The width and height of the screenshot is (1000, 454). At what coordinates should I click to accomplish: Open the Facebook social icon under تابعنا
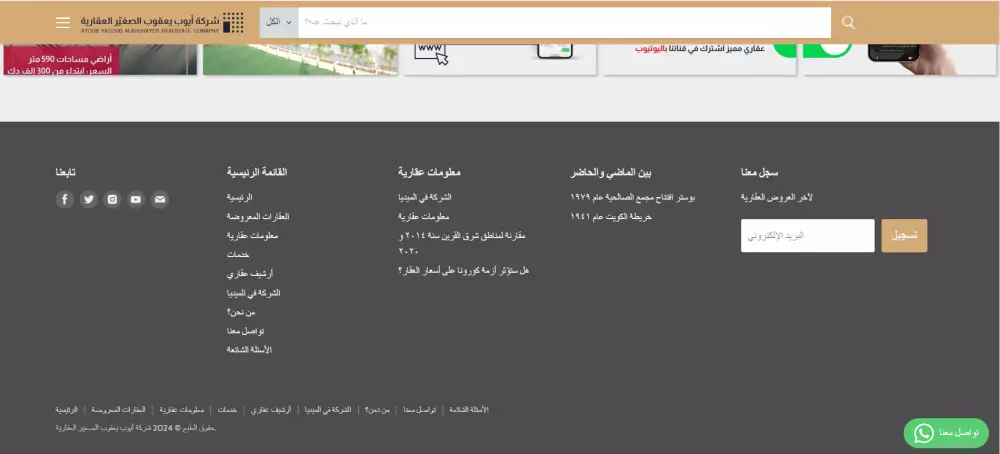[x=65, y=200]
